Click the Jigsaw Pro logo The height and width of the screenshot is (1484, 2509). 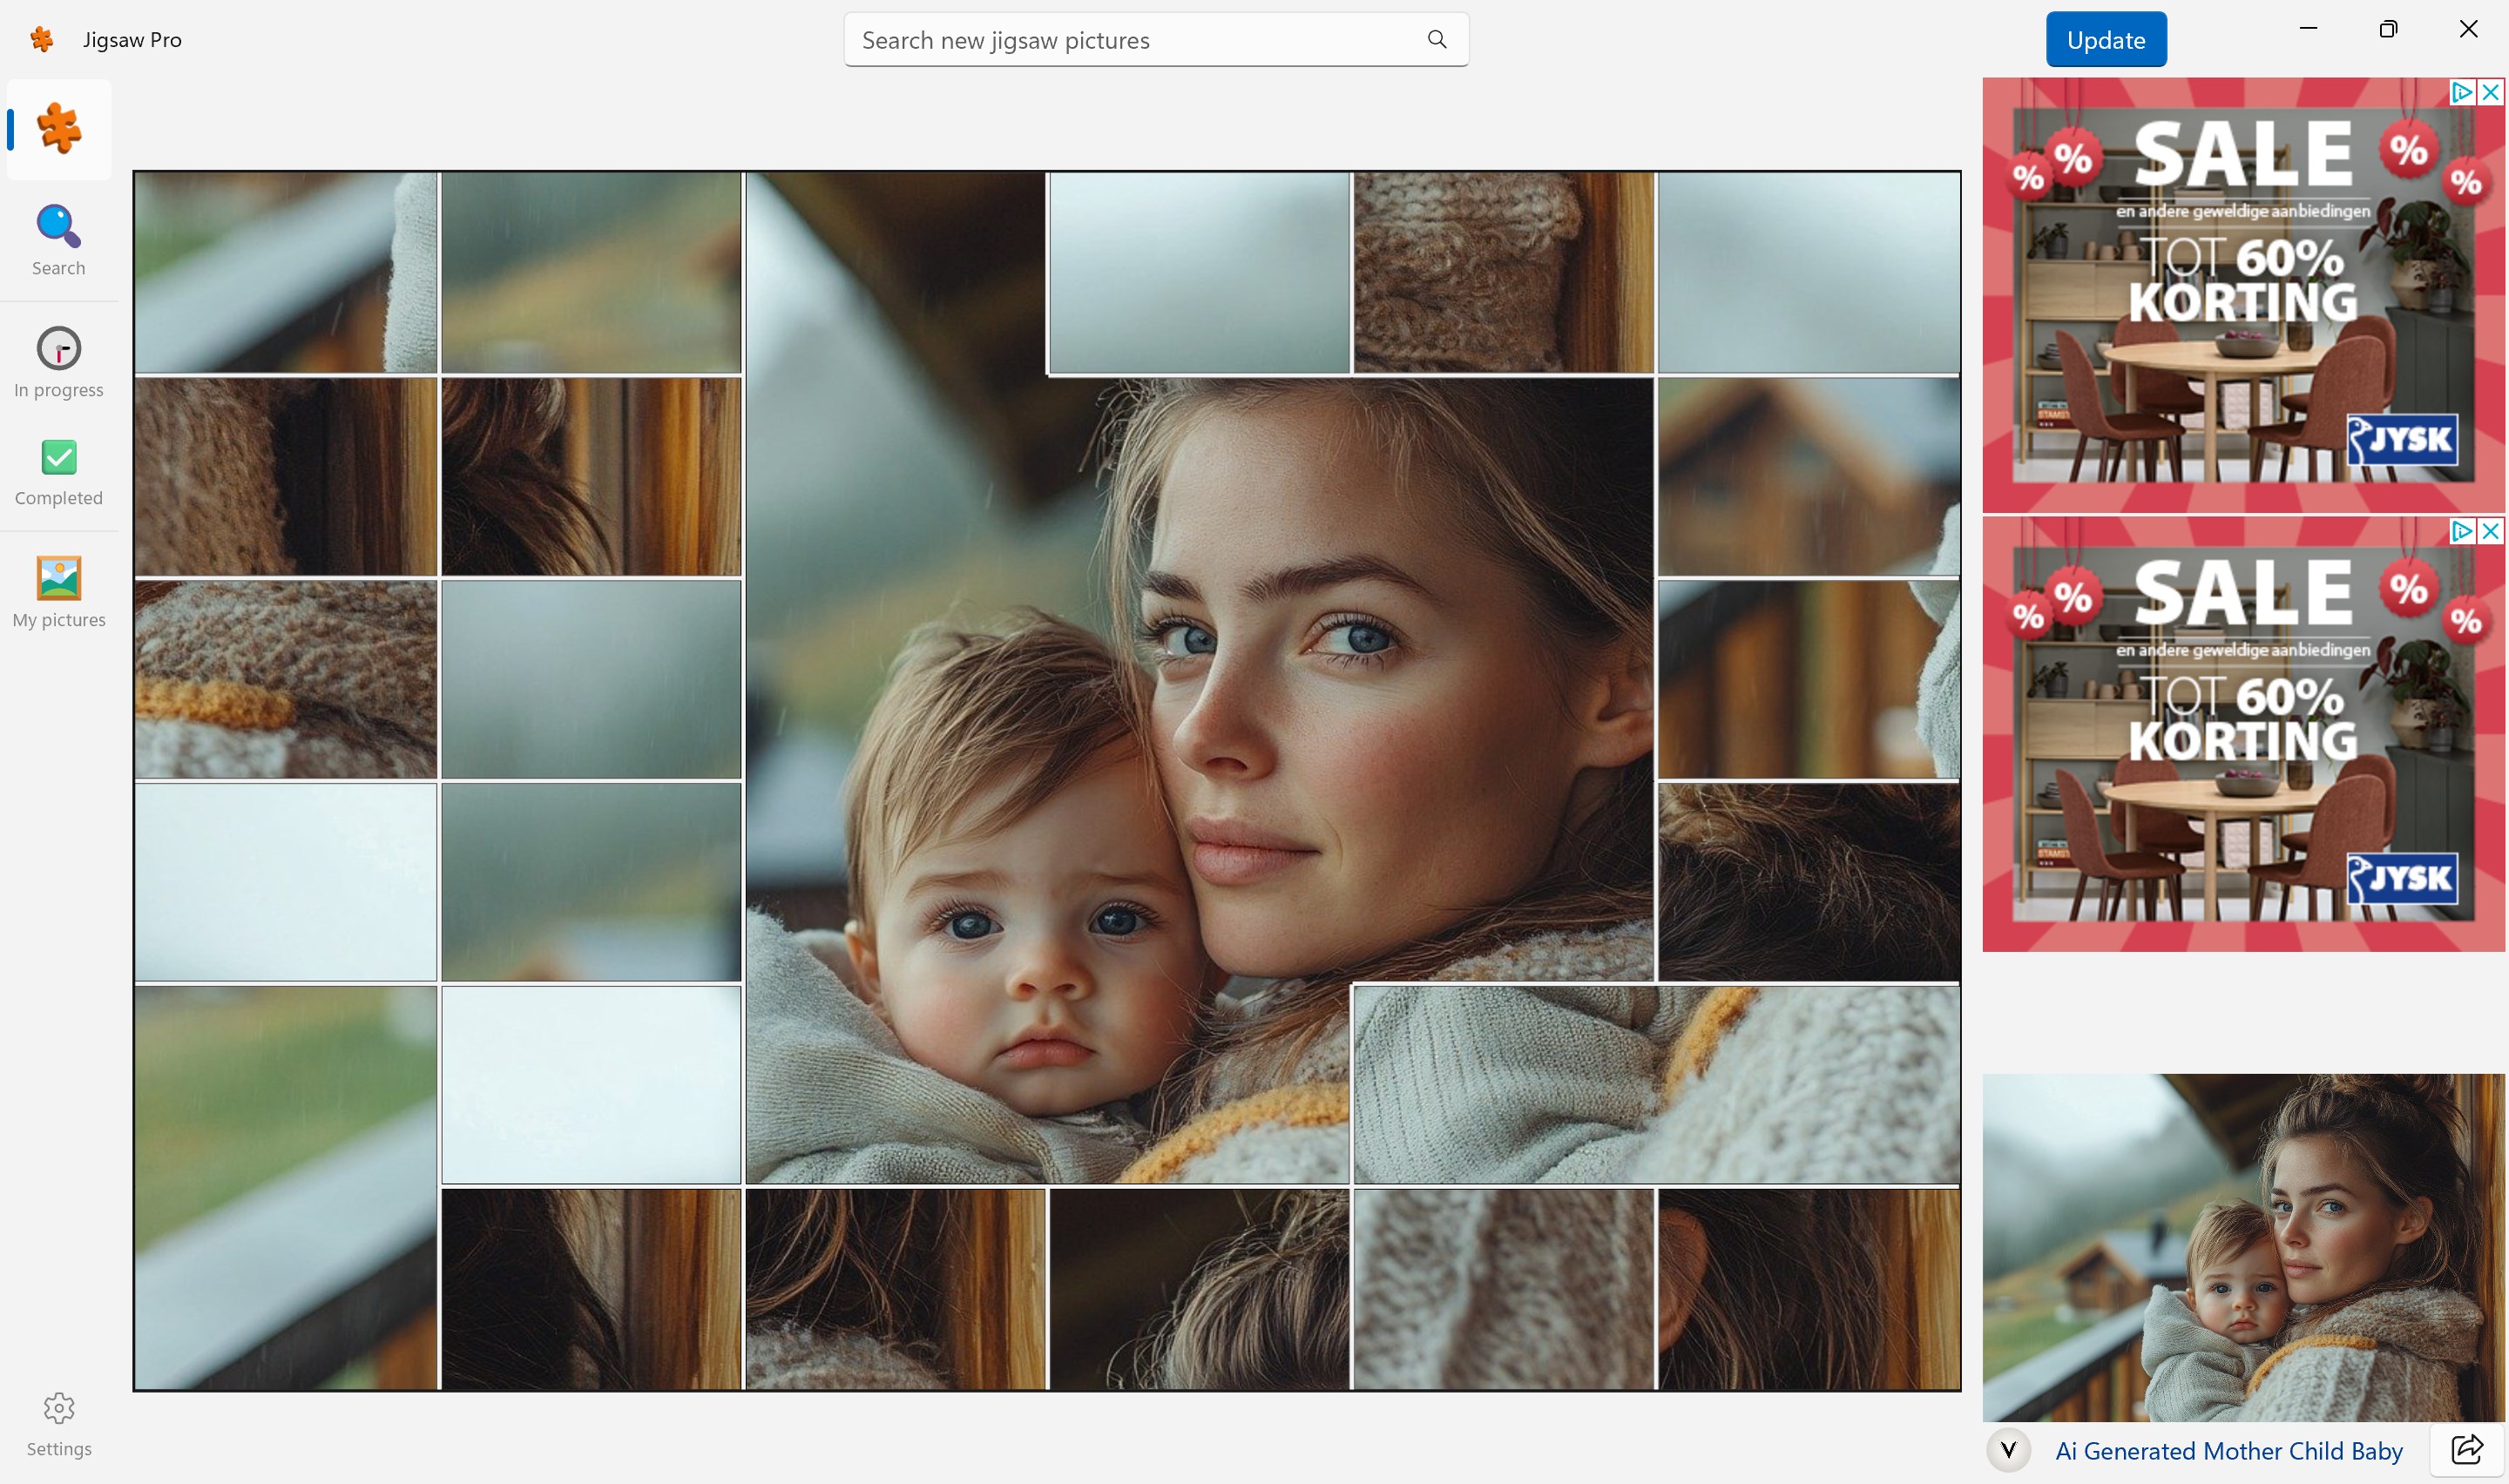pyautogui.click(x=42, y=39)
